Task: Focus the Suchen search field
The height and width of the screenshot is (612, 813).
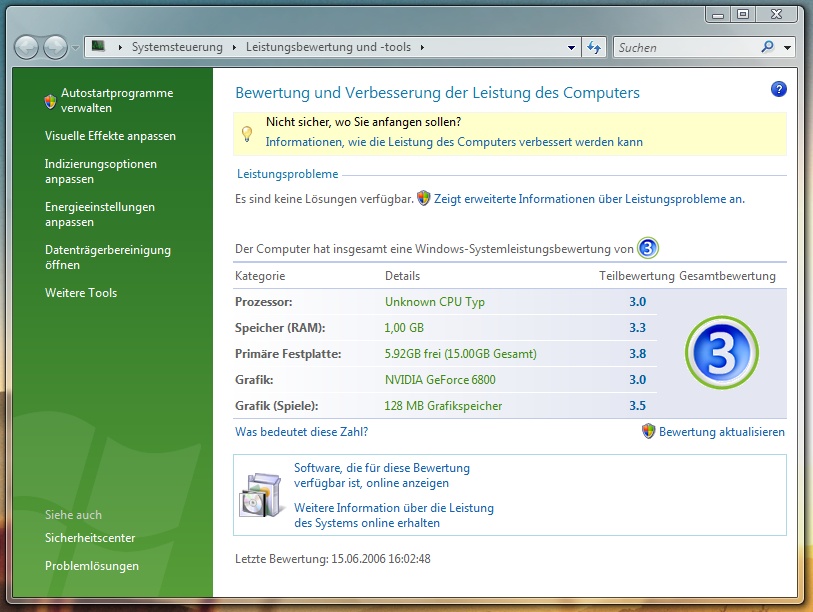Action: pyautogui.click(x=687, y=48)
